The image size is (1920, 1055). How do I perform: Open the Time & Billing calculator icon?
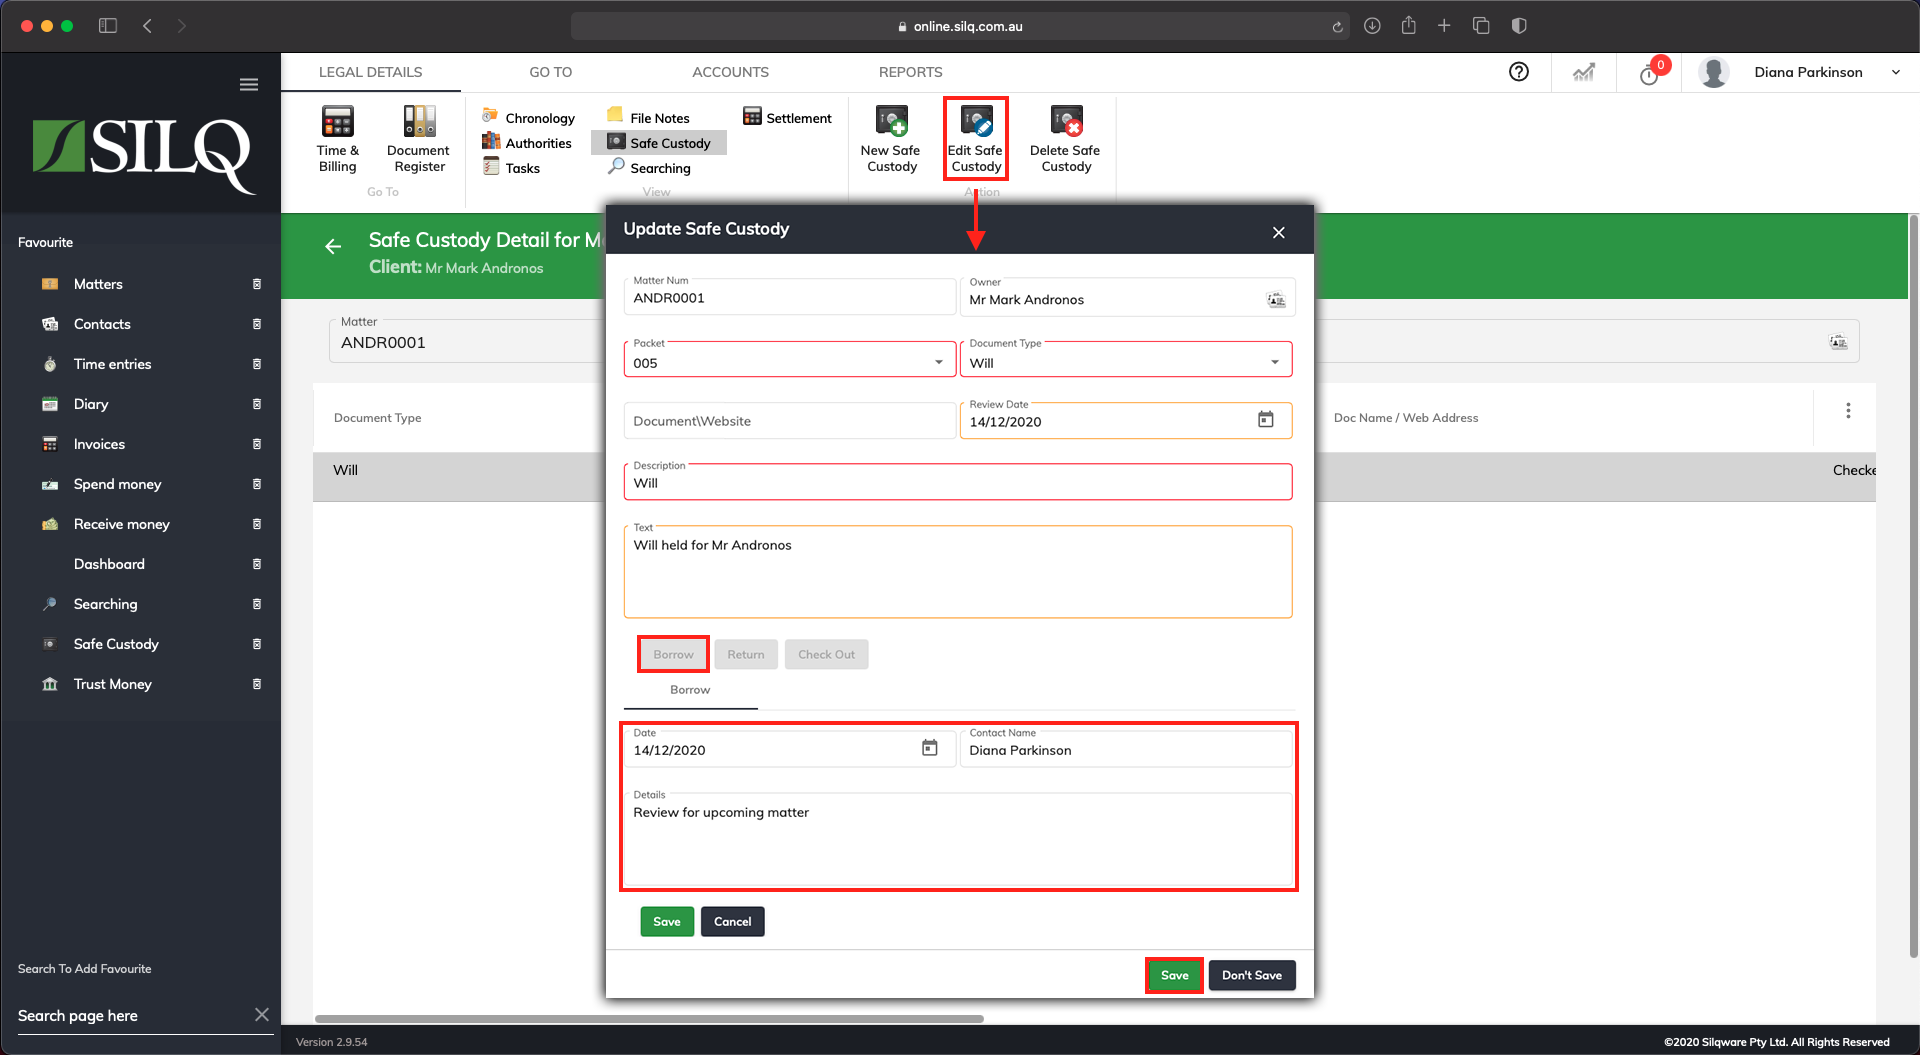pos(337,123)
